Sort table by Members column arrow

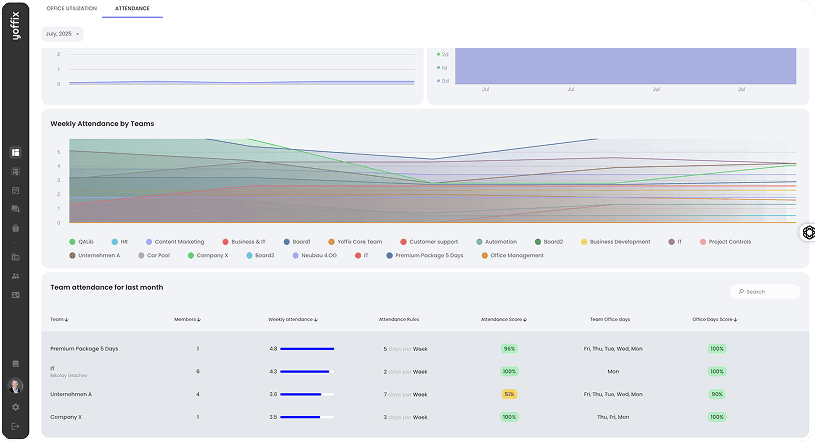(x=199, y=320)
